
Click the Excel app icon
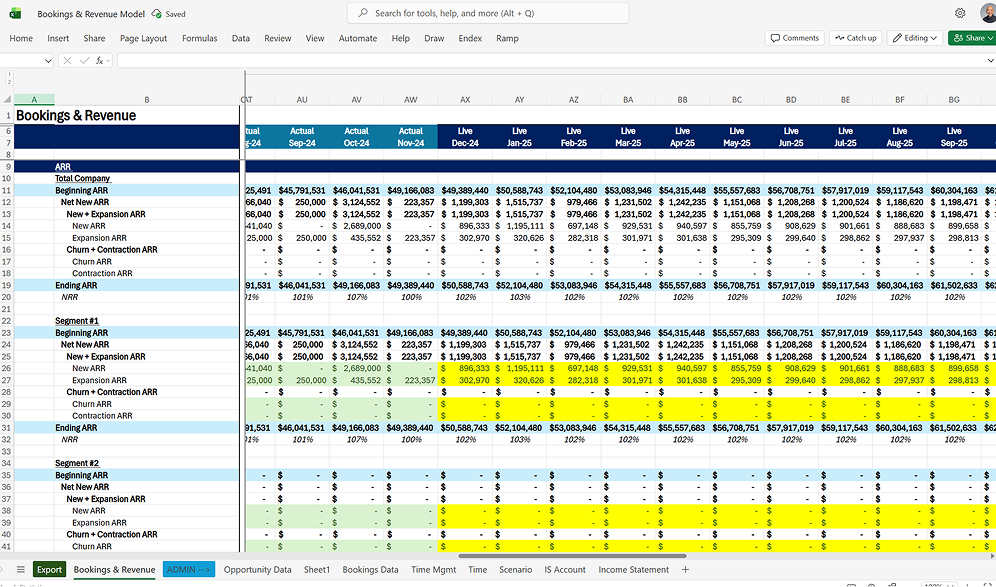[x=16, y=14]
